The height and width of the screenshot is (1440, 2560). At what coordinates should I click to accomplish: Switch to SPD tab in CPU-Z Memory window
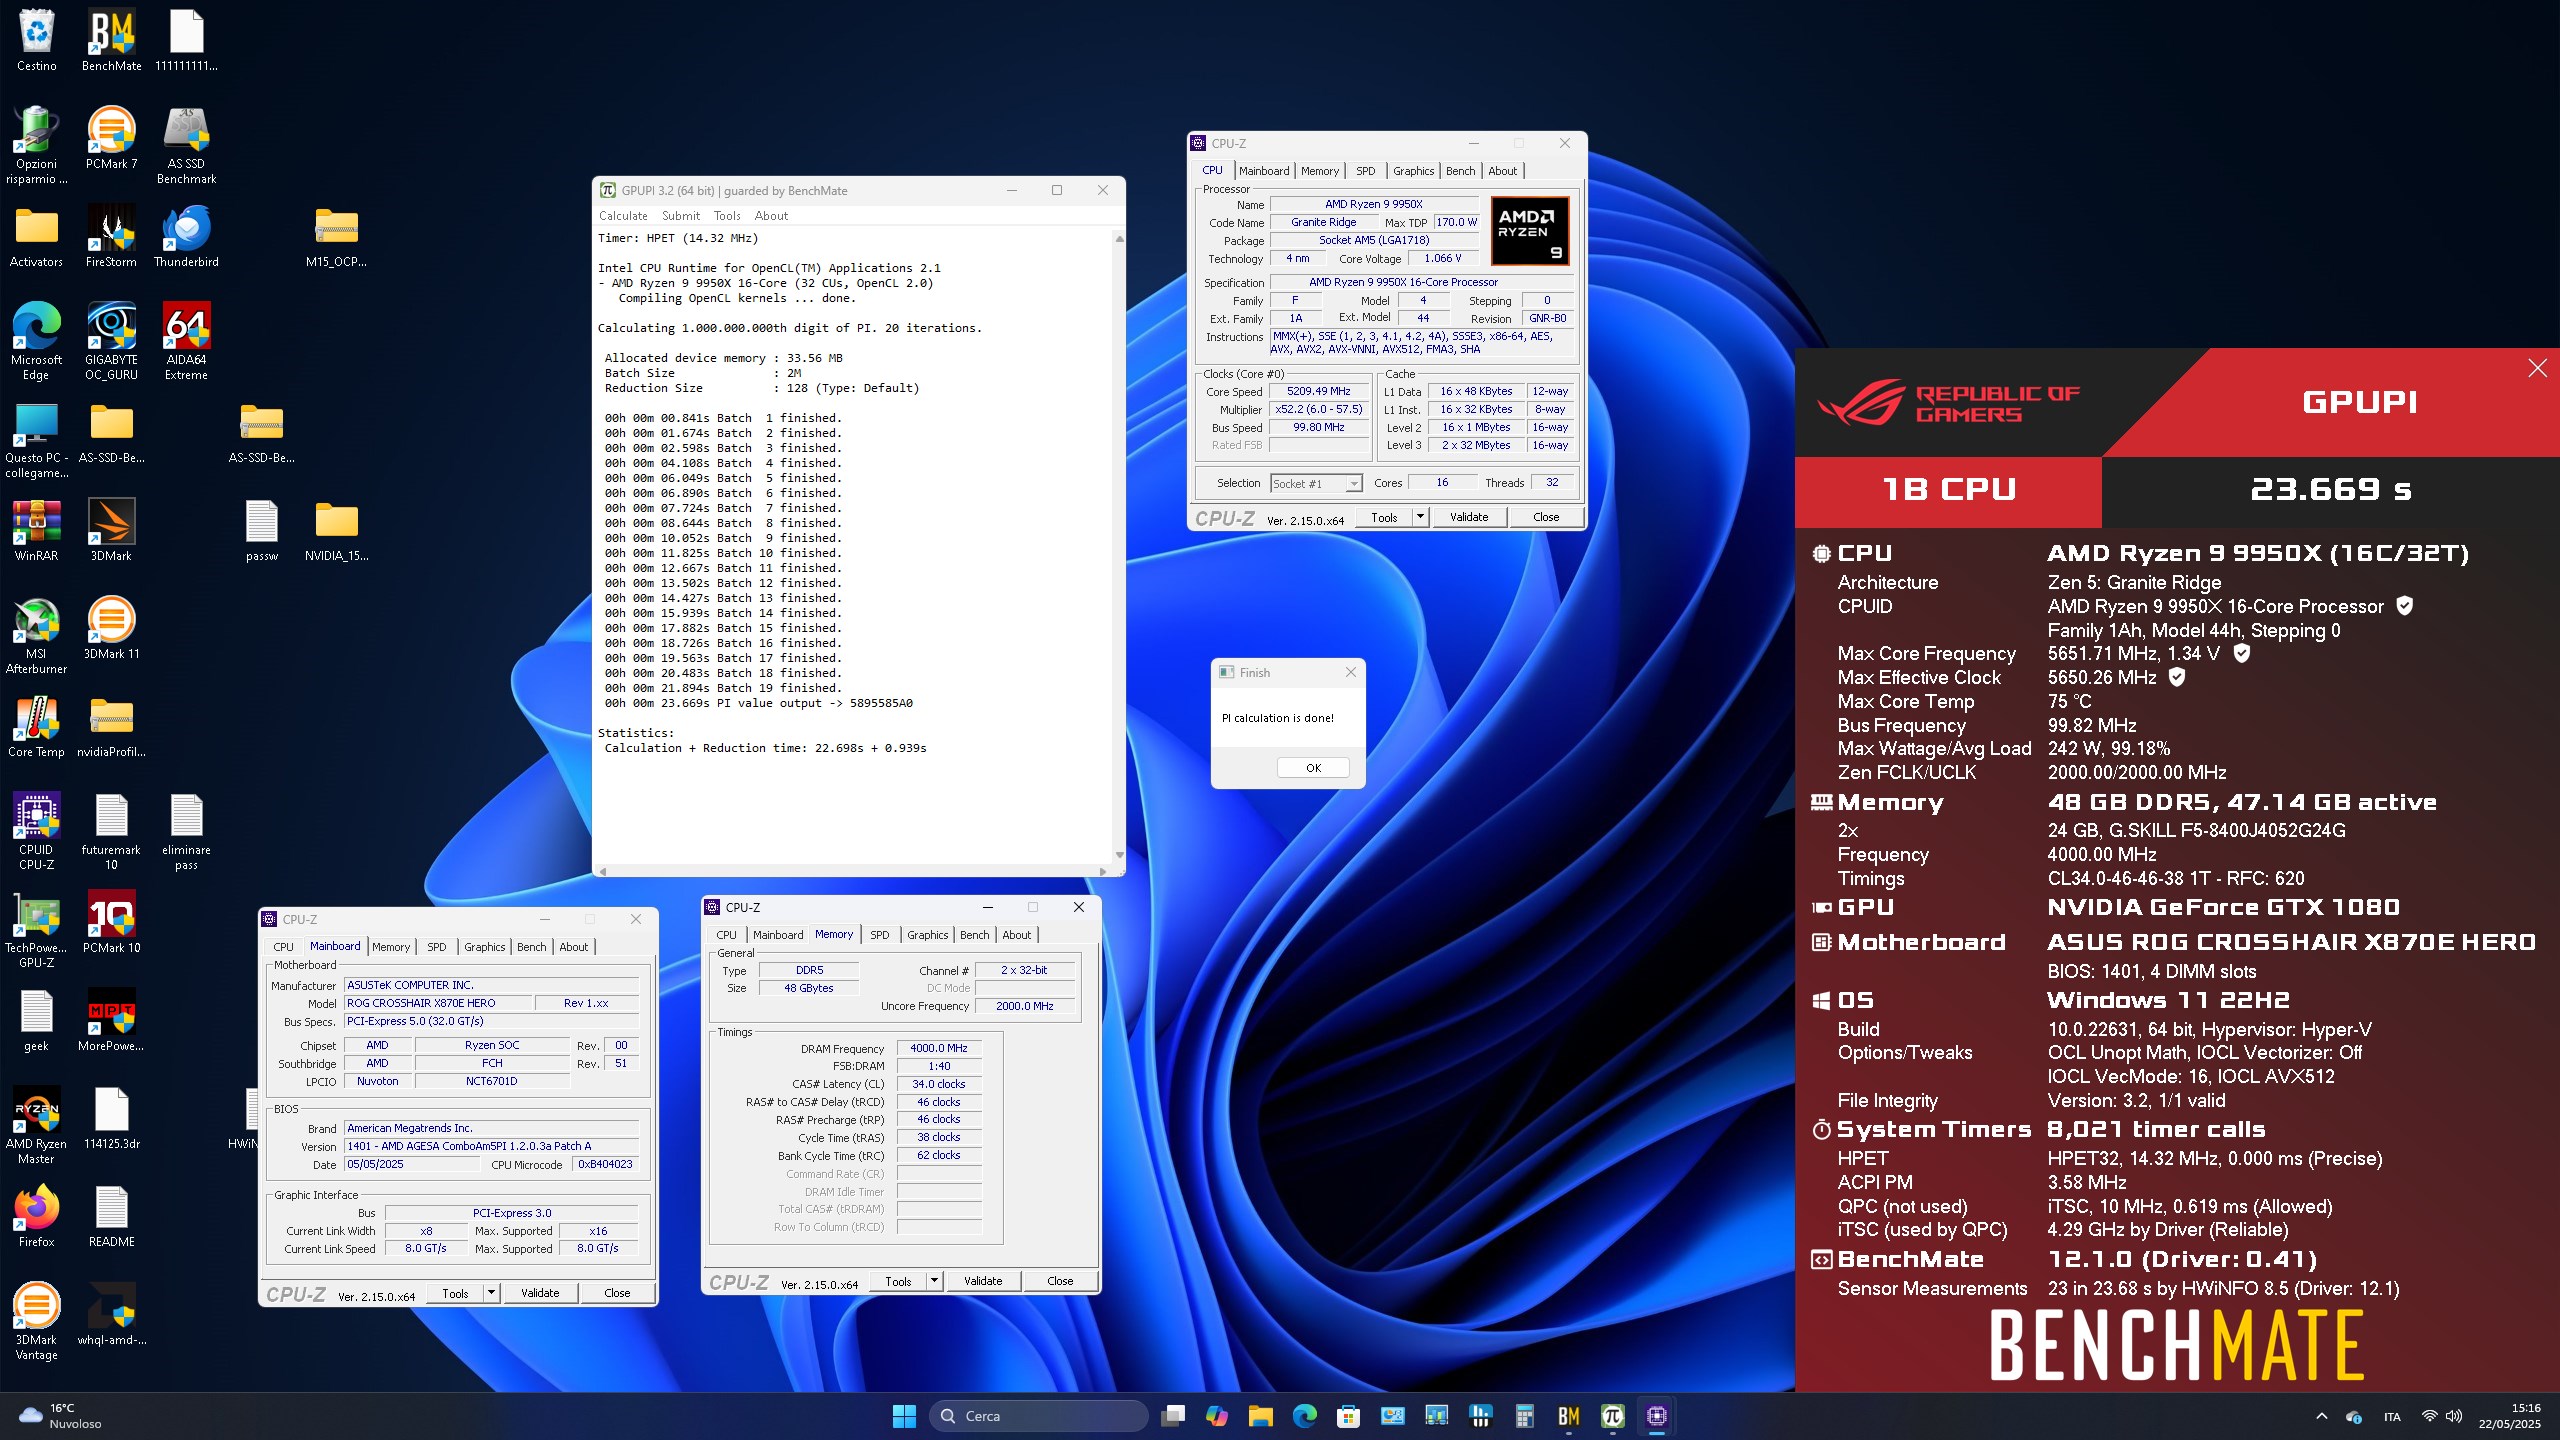[879, 935]
